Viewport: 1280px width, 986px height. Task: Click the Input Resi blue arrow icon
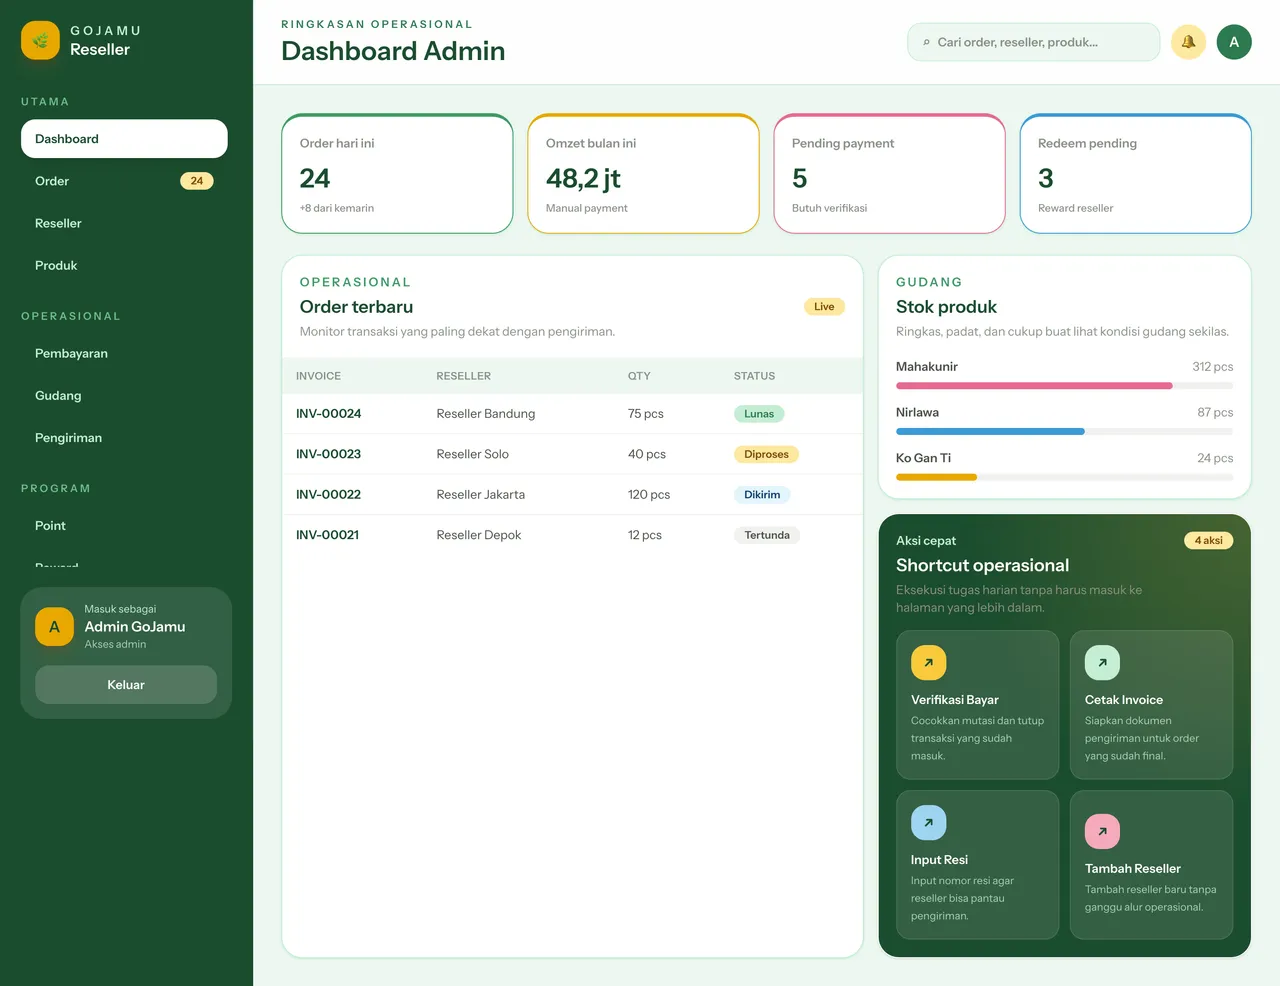(x=928, y=822)
